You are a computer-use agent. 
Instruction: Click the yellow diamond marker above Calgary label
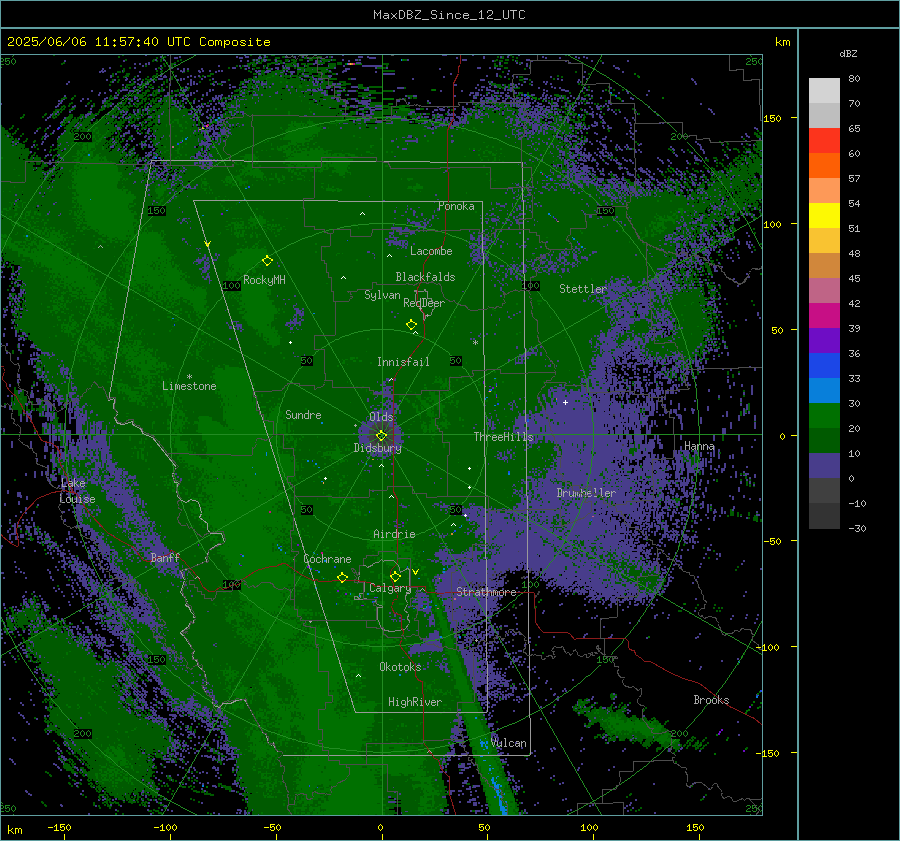pos(395,576)
